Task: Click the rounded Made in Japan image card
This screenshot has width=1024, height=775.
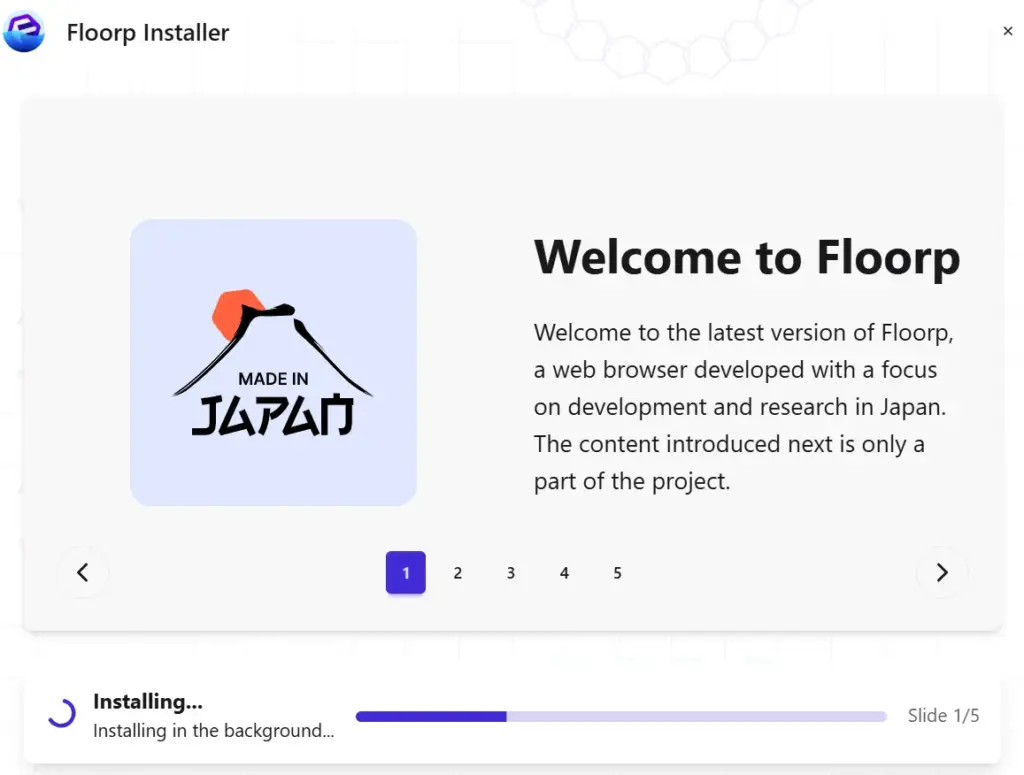Action: [x=273, y=361]
